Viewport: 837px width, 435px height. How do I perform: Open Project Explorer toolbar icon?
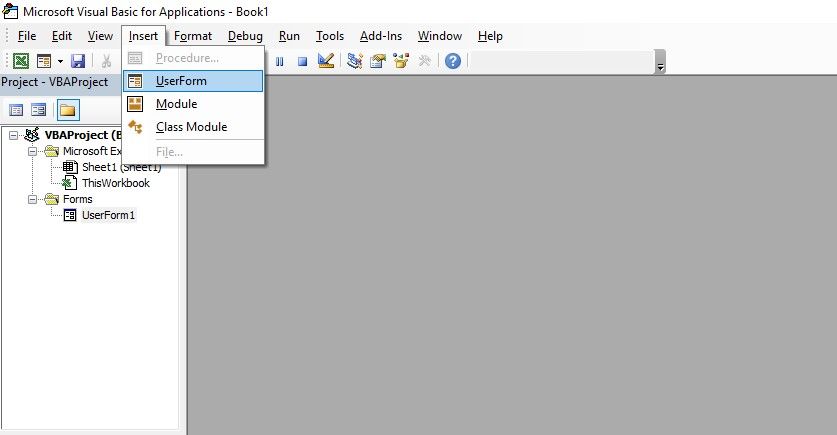354,61
